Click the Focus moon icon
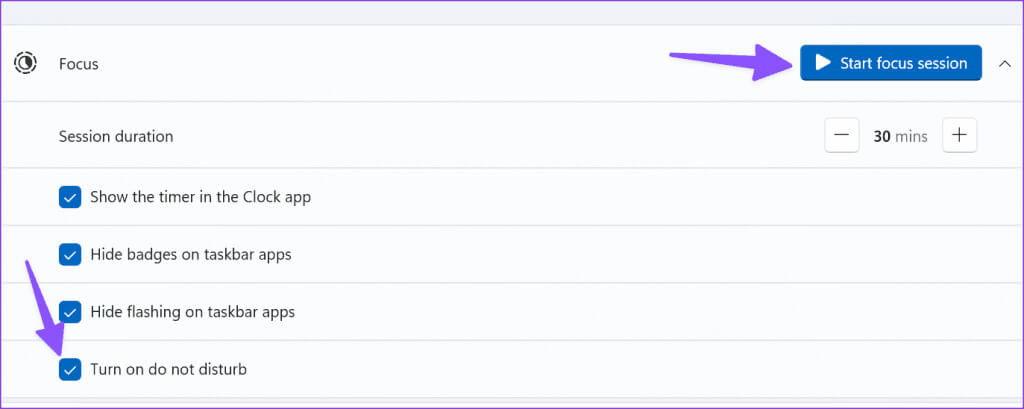Image resolution: width=1024 pixels, height=409 pixels. pyautogui.click(x=25, y=63)
